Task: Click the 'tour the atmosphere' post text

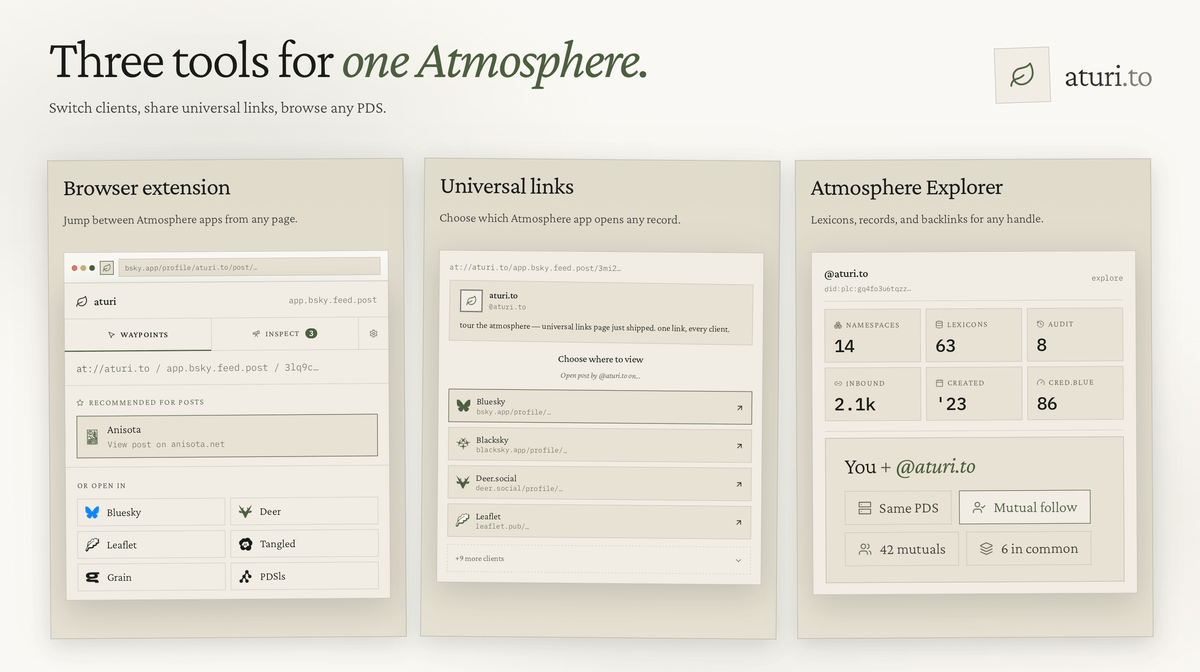Action: click(x=594, y=328)
